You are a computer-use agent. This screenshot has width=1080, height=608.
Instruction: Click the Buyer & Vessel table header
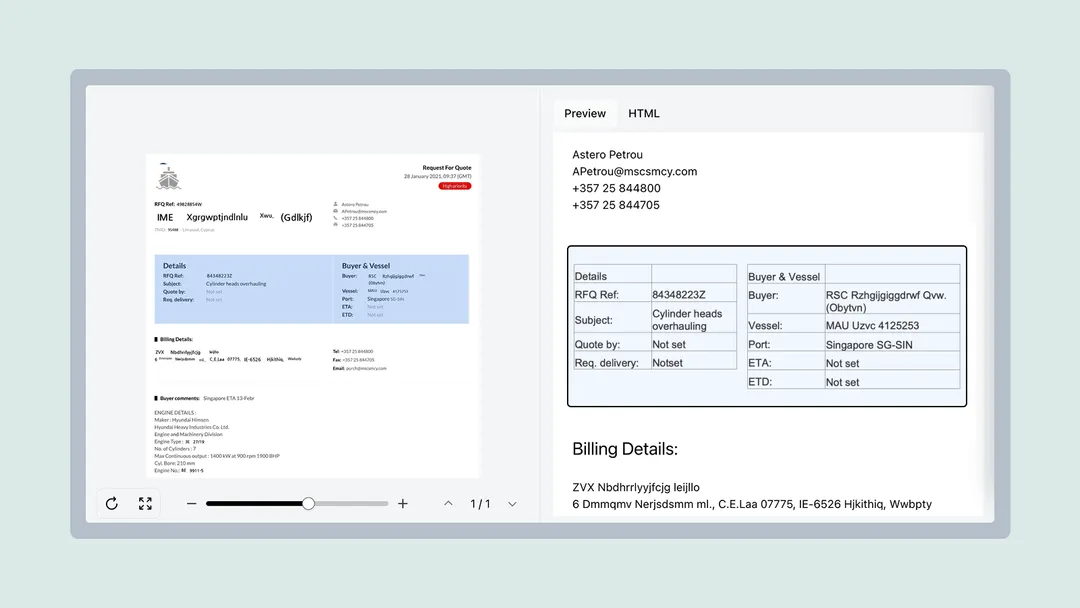tap(784, 277)
